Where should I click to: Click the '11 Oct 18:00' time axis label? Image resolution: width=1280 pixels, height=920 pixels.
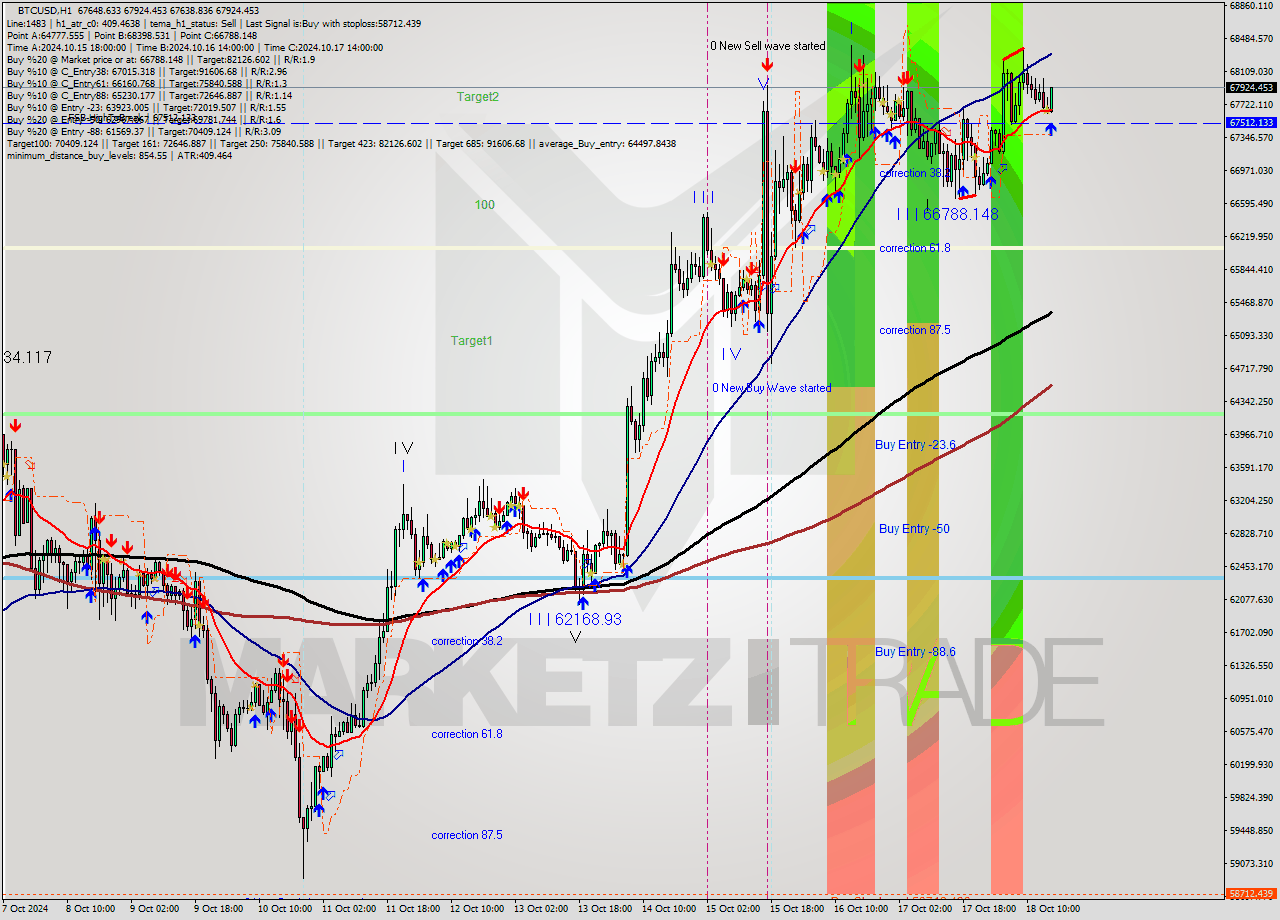[411, 909]
